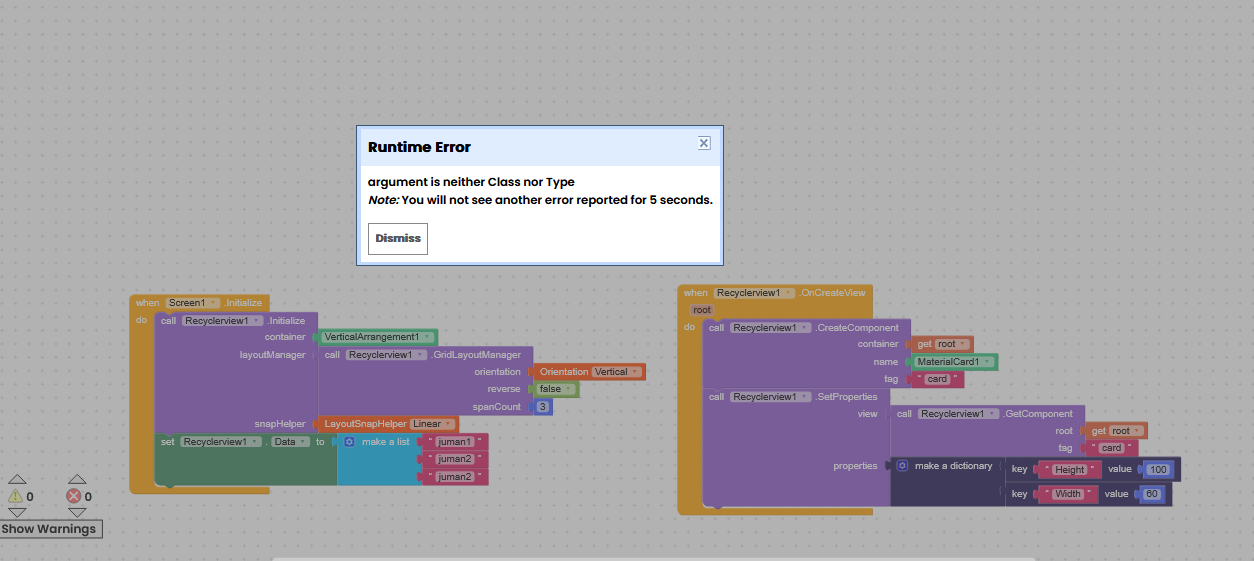Edit the Height value field 100
The image size is (1254, 561).
(1158, 470)
